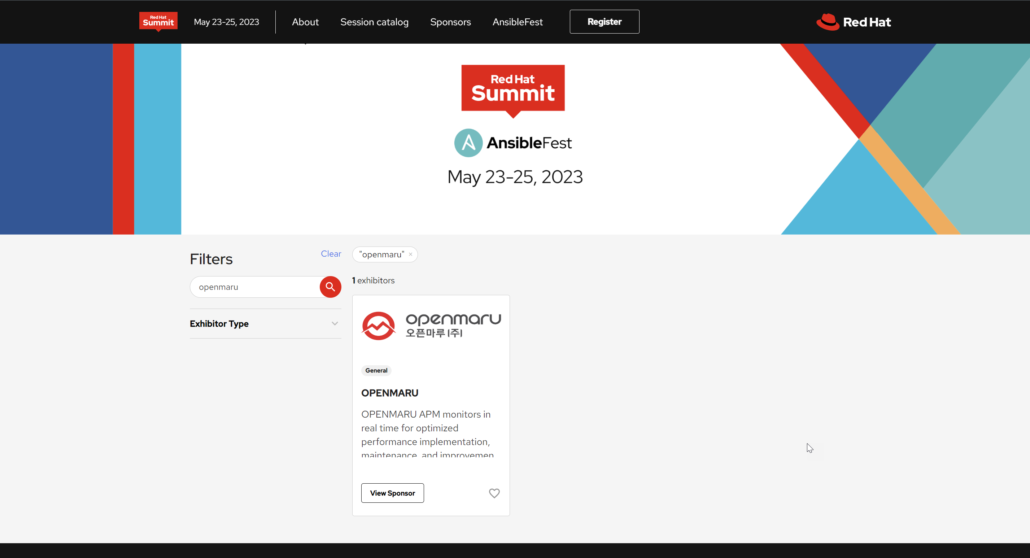Viewport: 1030px width, 558px height.
Task: Click the General tag on the card
Action: 376,370
